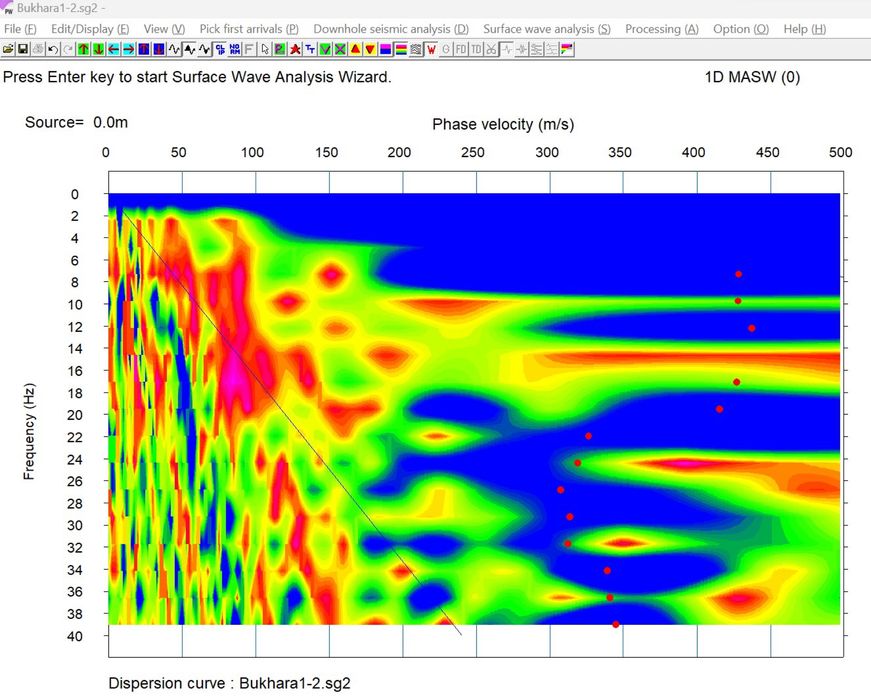This screenshot has width=871, height=700.
Task: Open the Downhole seismic analysis menu
Action: [391, 29]
